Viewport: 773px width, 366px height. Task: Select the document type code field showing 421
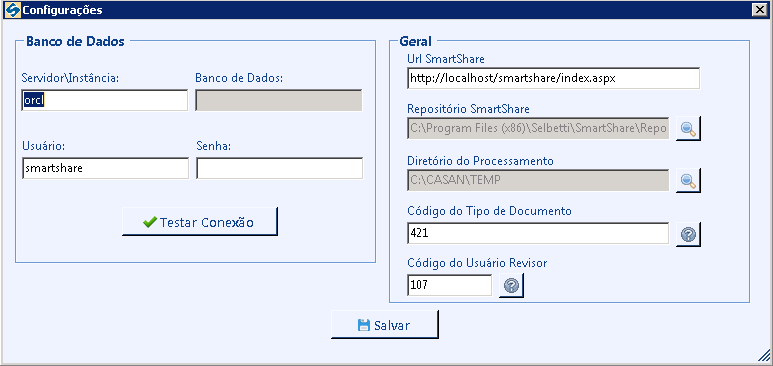[538, 233]
